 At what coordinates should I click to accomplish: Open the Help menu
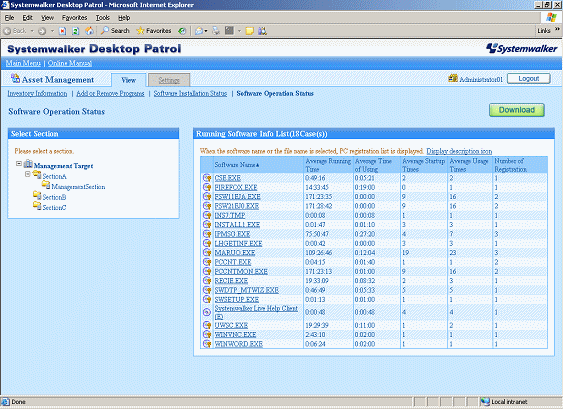124,18
